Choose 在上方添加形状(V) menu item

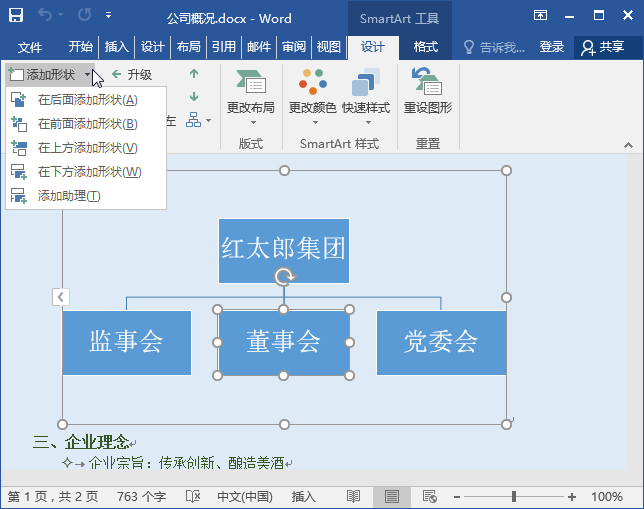pos(86,148)
